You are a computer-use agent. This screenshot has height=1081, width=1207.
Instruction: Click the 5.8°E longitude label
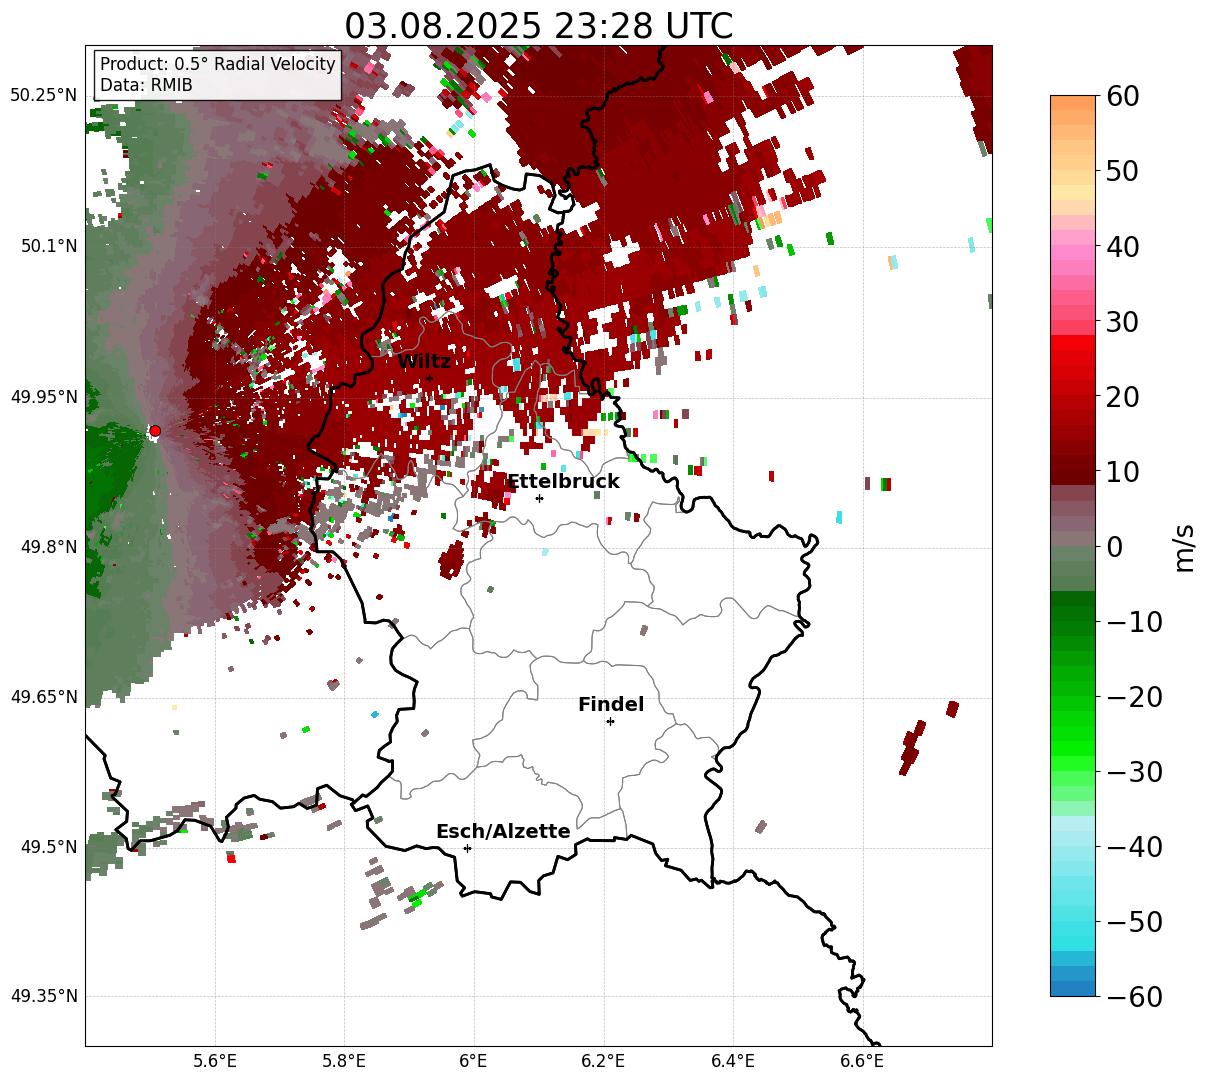[344, 1061]
